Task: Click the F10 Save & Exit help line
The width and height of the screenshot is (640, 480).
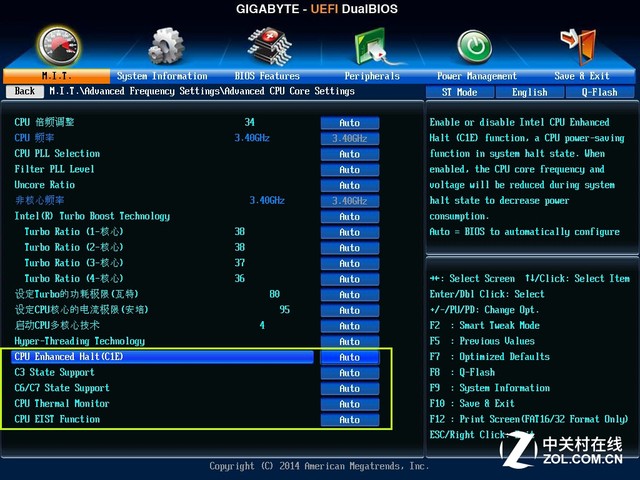Action: [472, 403]
